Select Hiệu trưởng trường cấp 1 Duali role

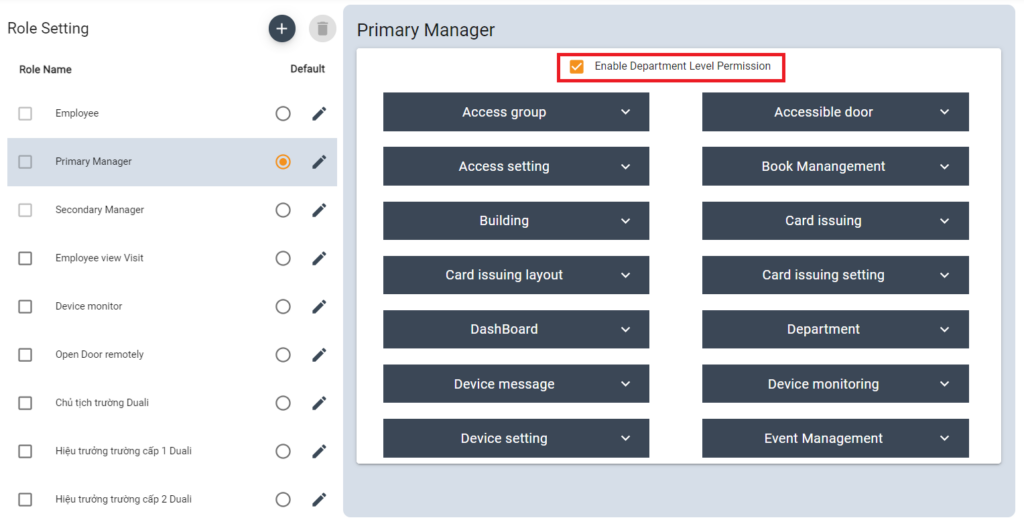coord(123,451)
